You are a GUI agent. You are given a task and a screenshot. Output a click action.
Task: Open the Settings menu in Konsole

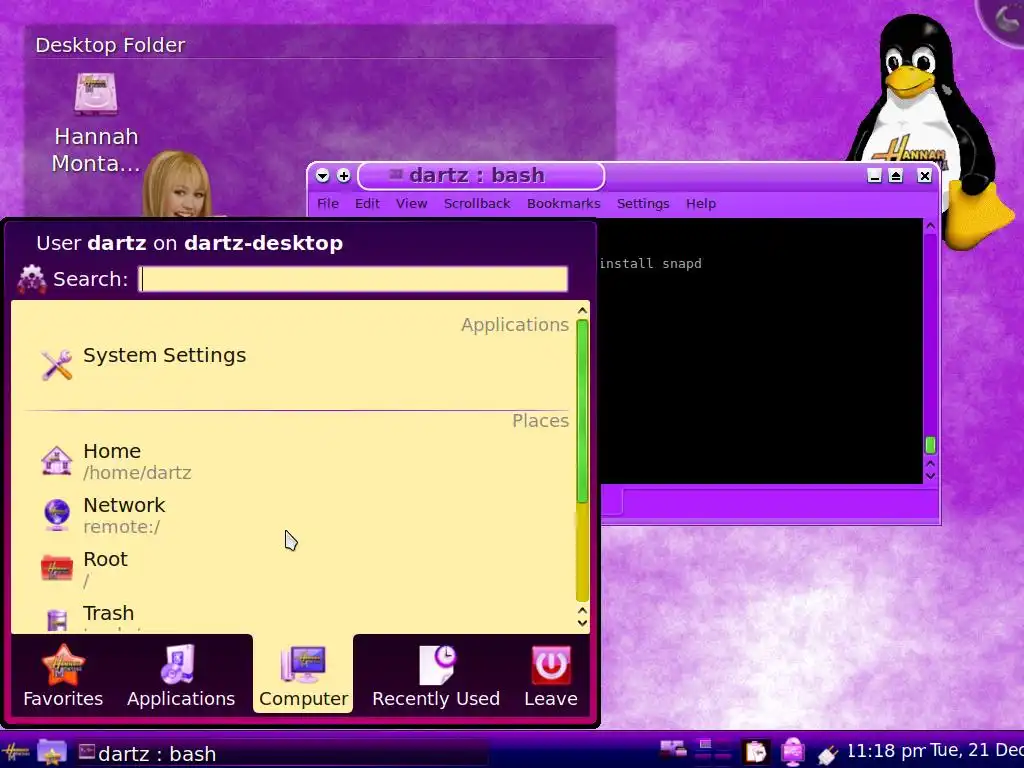click(643, 204)
